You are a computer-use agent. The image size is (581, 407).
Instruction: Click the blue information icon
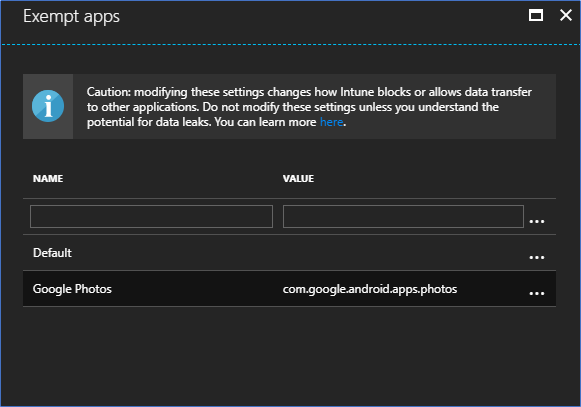(48, 106)
